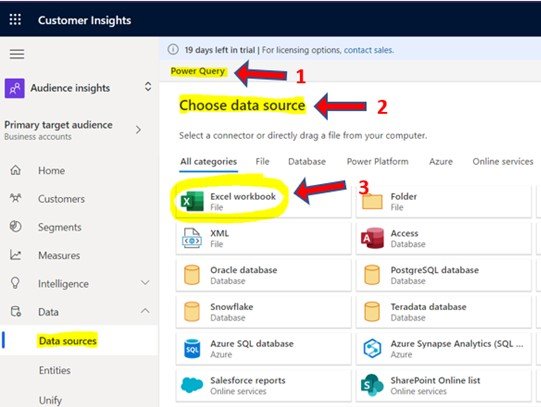
Task: Open the contact sales link
Action: point(368,50)
